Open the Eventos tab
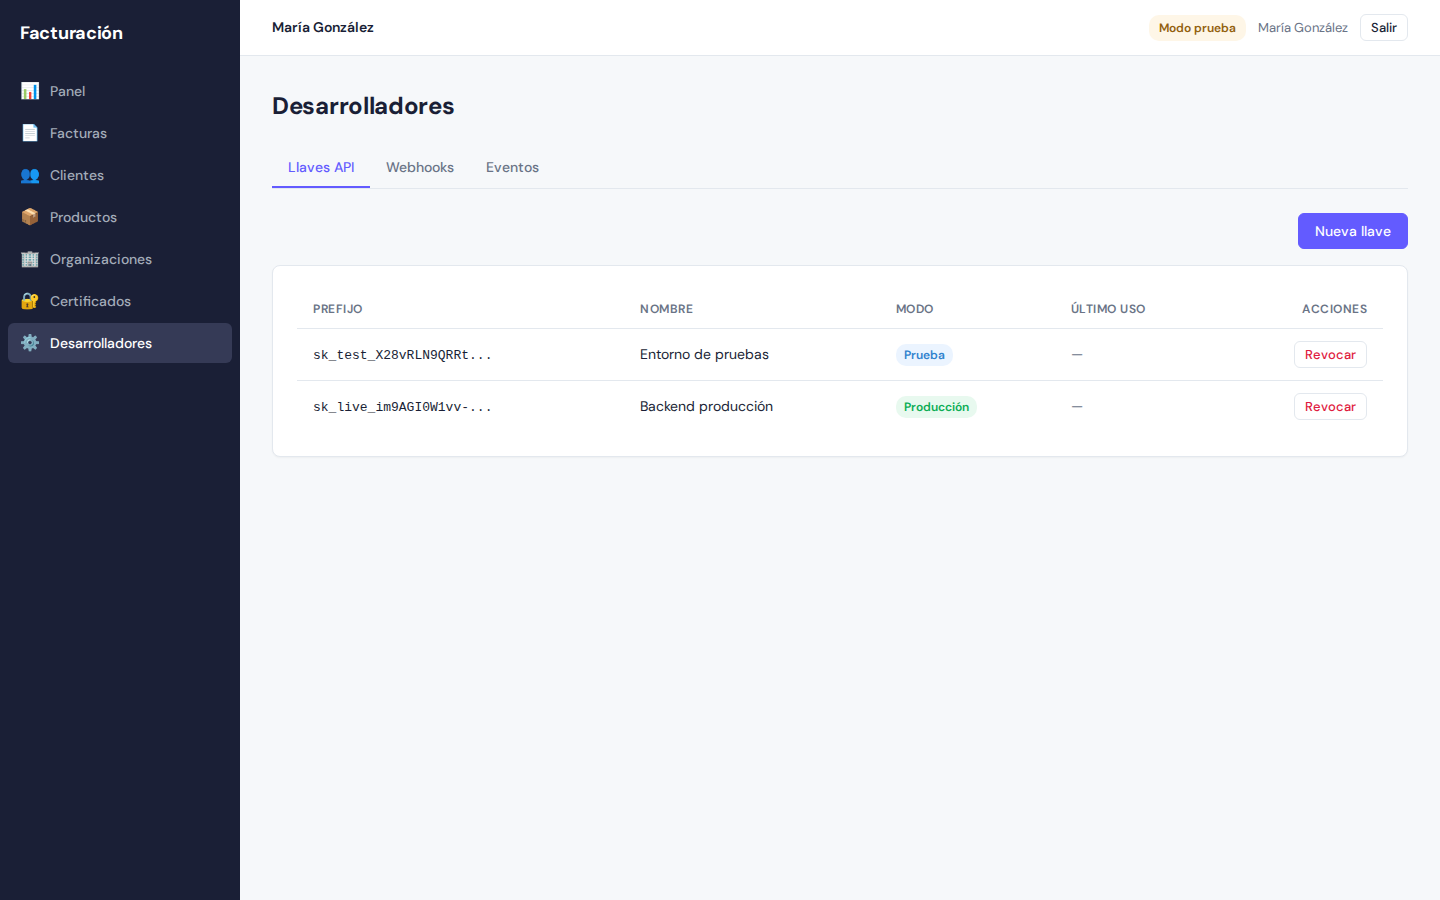Viewport: 1440px width, 900px height. (512, 167)
